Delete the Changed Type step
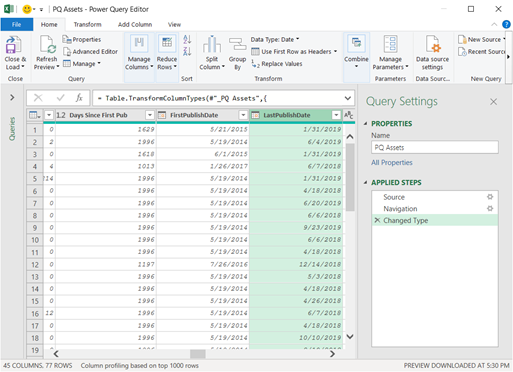Image resolution: width=513 pixels, height=372 pixels. coord(377,220)
